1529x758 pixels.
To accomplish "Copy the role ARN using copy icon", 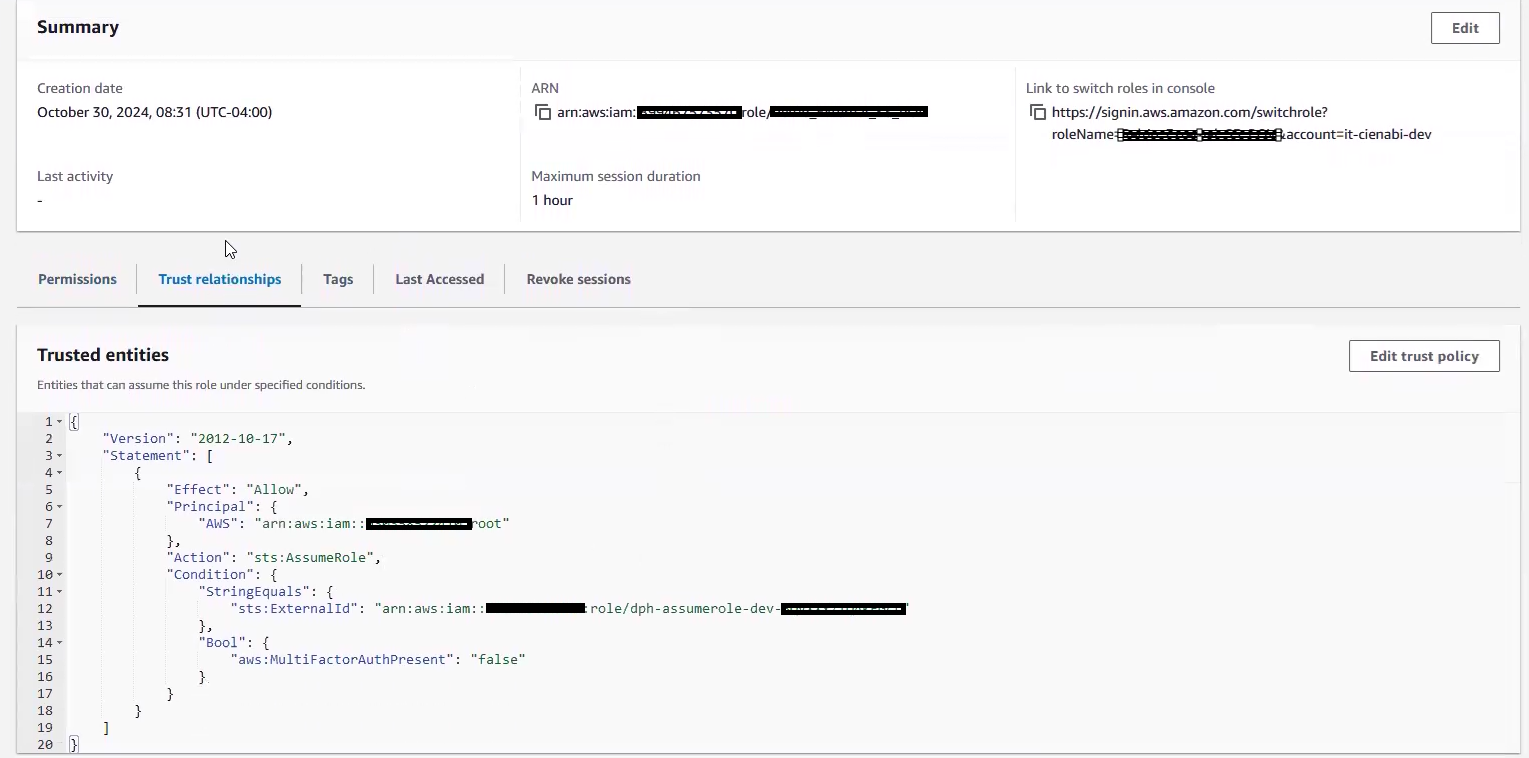I will pos(542,113).
